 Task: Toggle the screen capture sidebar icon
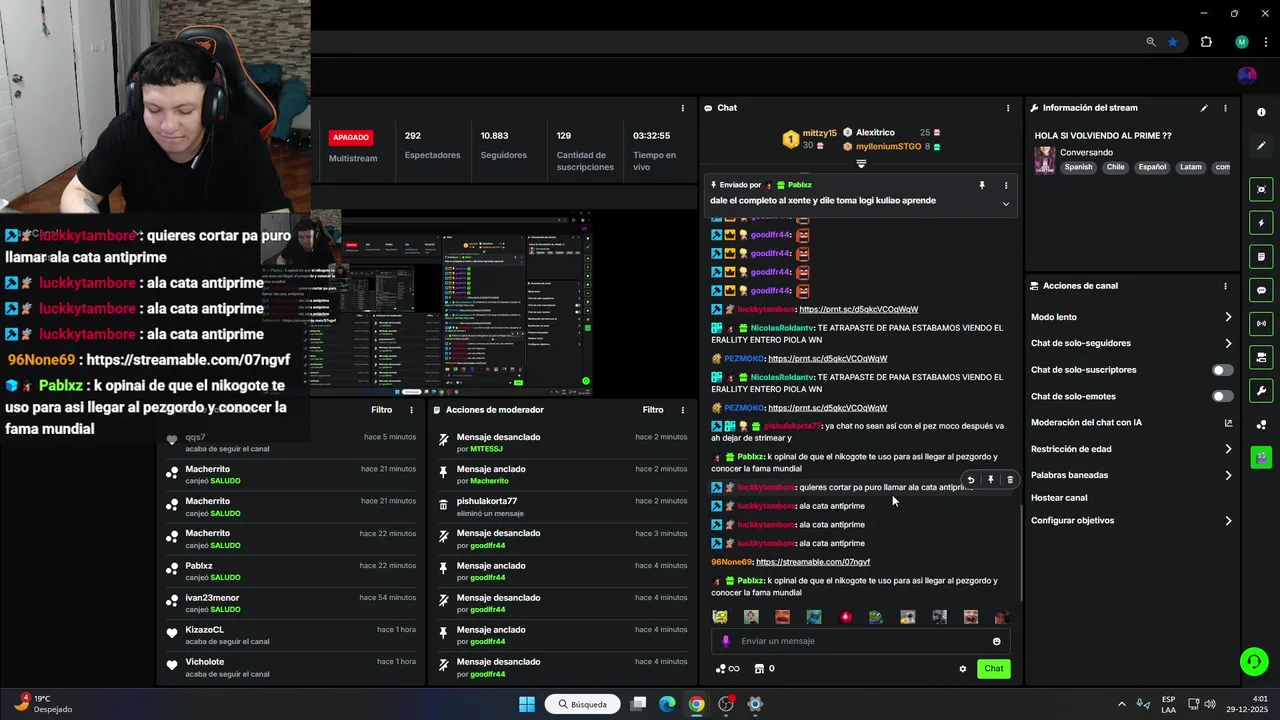coord(1261,190)
